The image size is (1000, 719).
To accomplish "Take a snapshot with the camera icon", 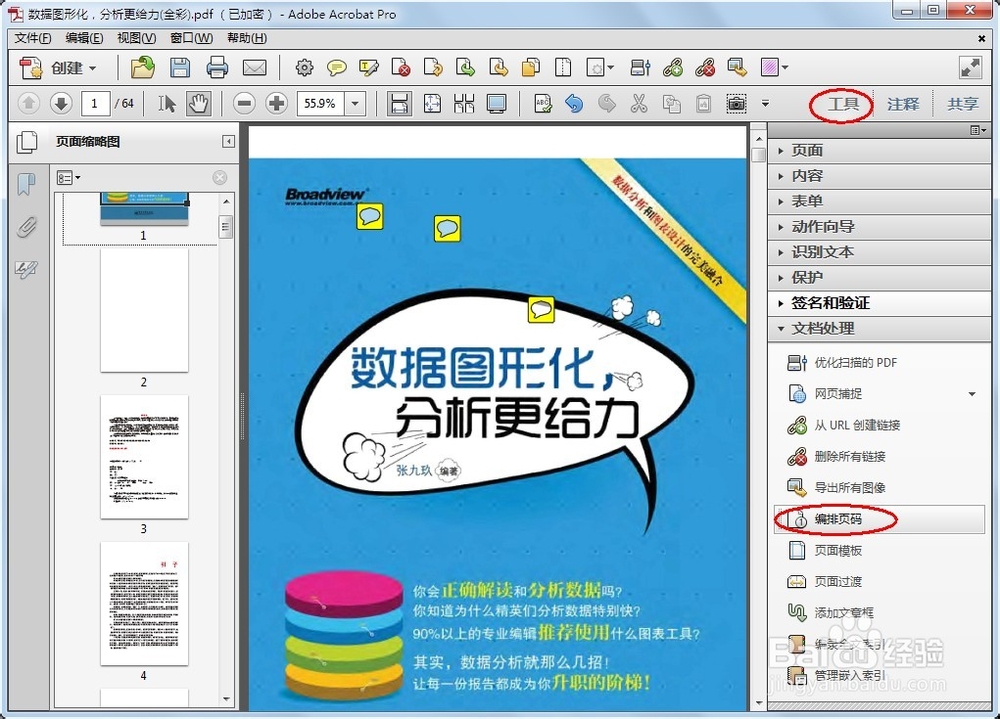I will pos(736,103).
